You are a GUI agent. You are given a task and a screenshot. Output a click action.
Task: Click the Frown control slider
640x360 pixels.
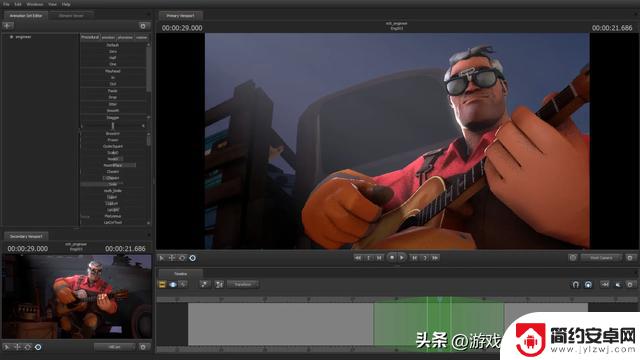click(113, 140)
